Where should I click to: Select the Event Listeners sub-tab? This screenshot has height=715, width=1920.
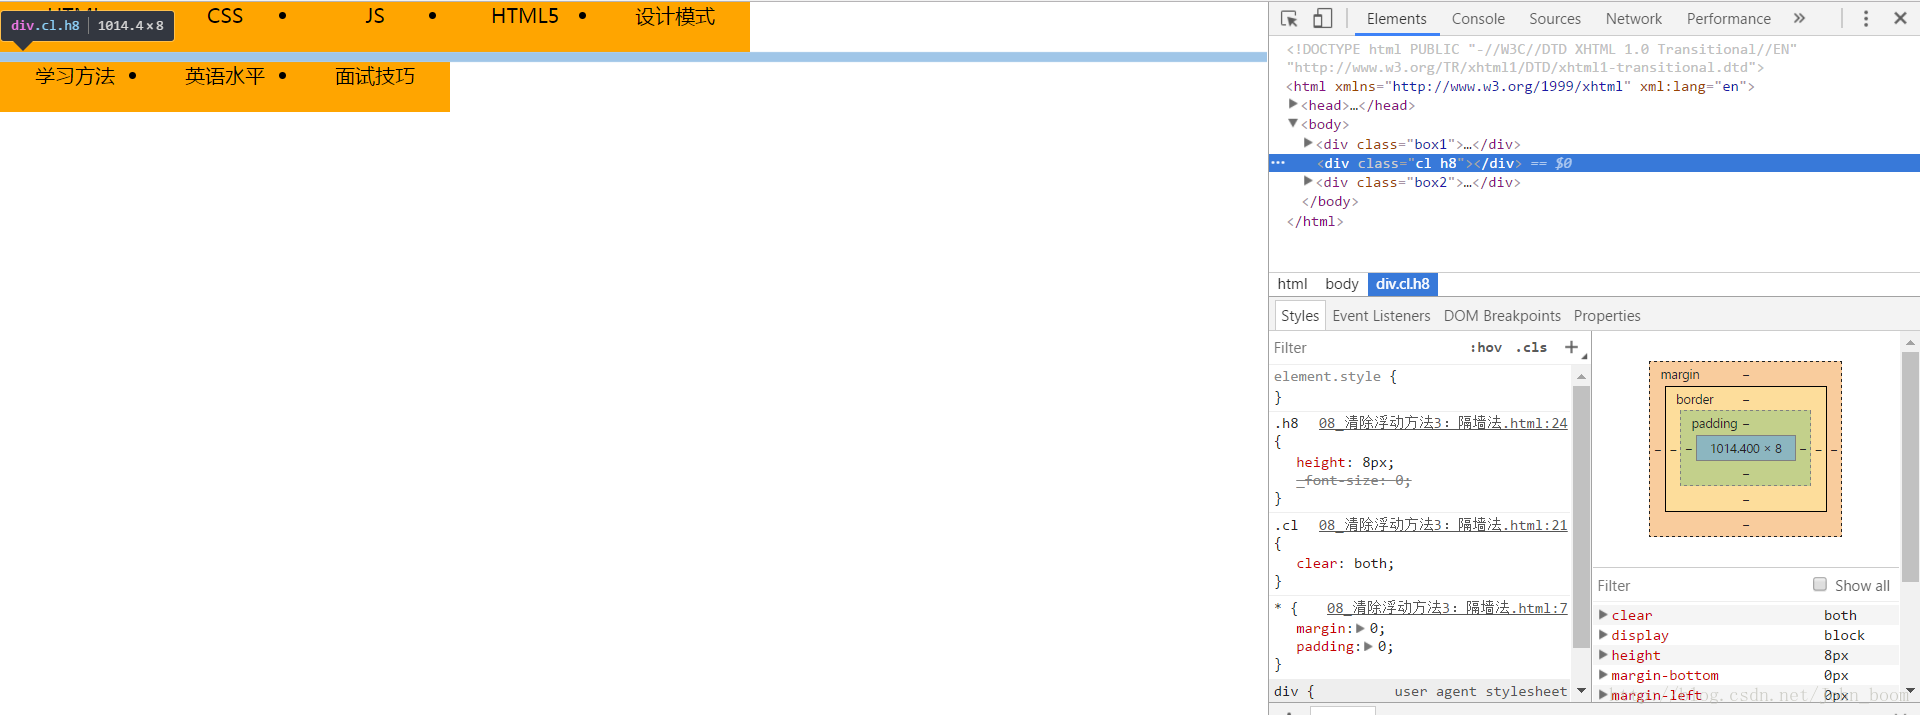click(1381, 316)
